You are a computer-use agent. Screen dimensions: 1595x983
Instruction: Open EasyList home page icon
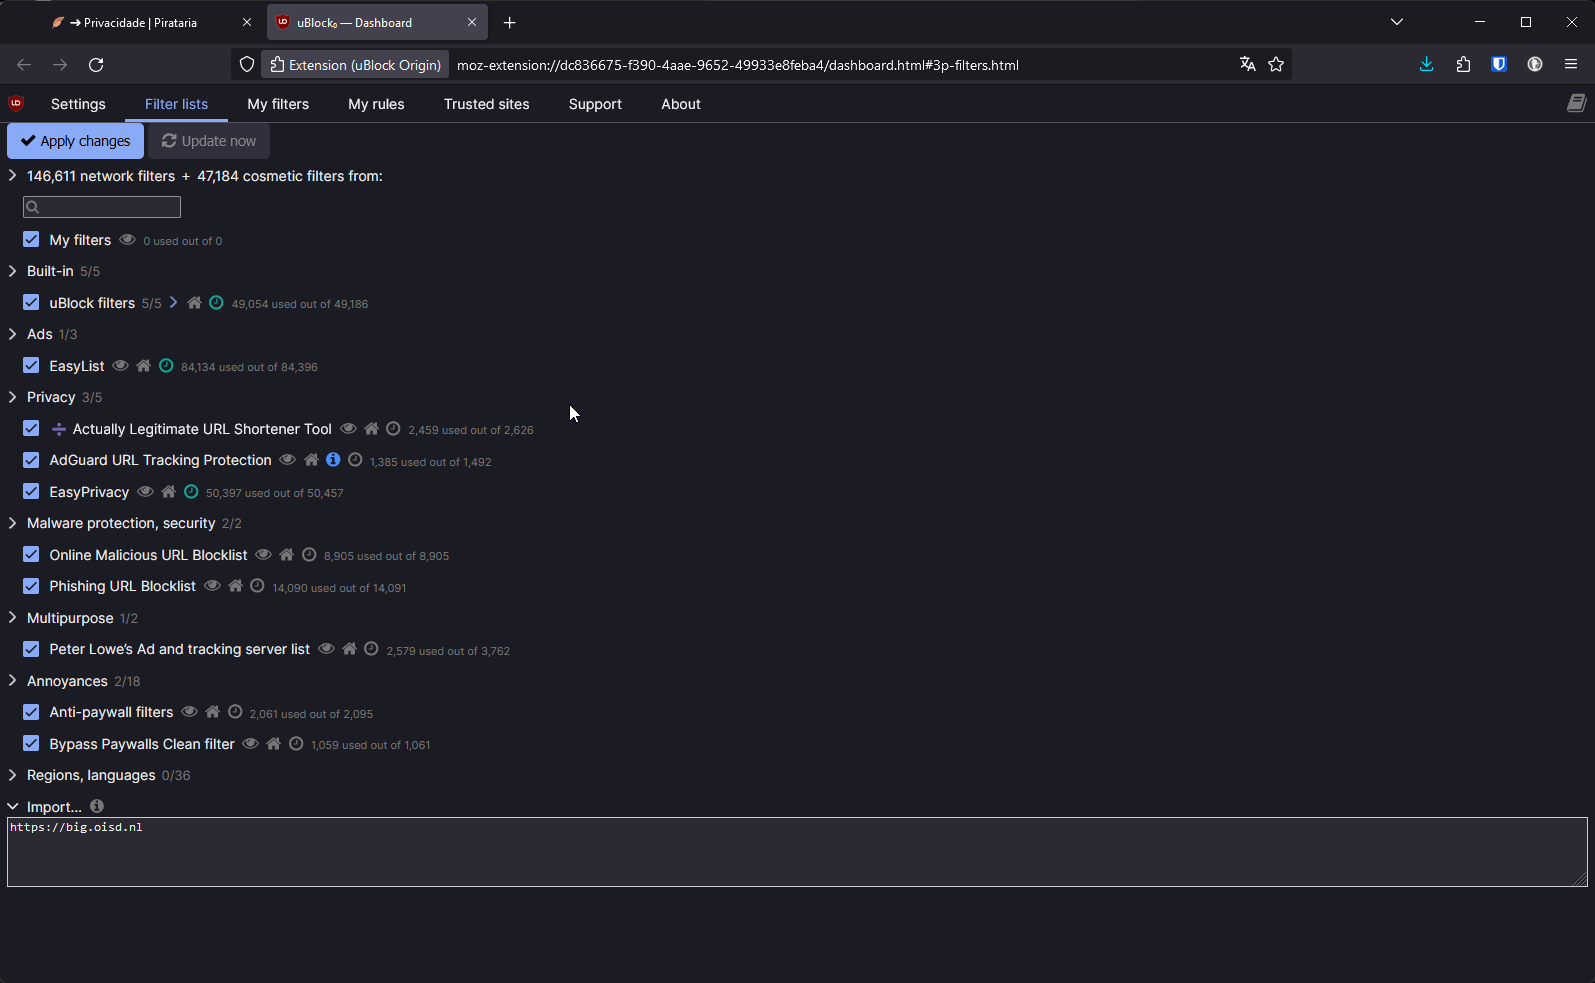point(143,366)
